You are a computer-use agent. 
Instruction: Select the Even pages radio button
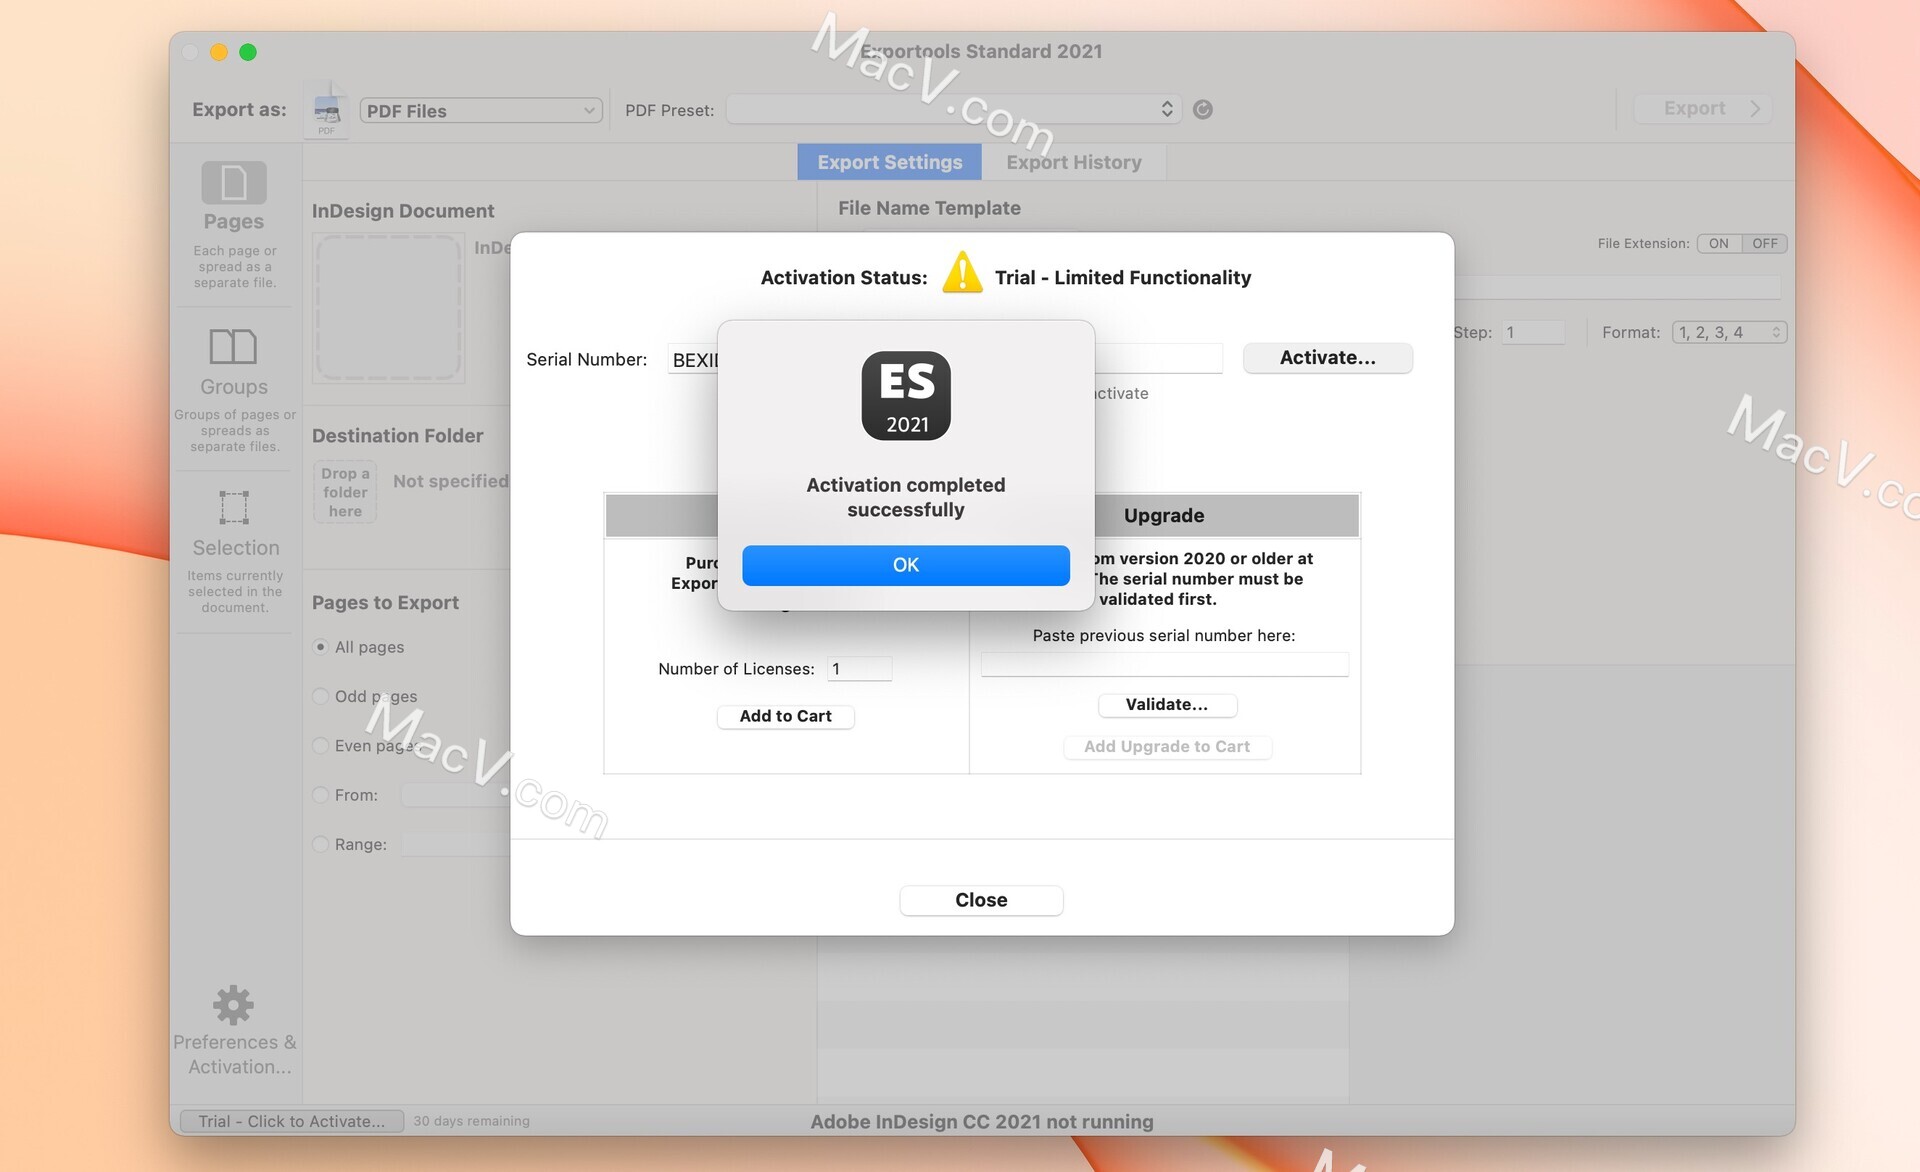click(x=320, y=745)
